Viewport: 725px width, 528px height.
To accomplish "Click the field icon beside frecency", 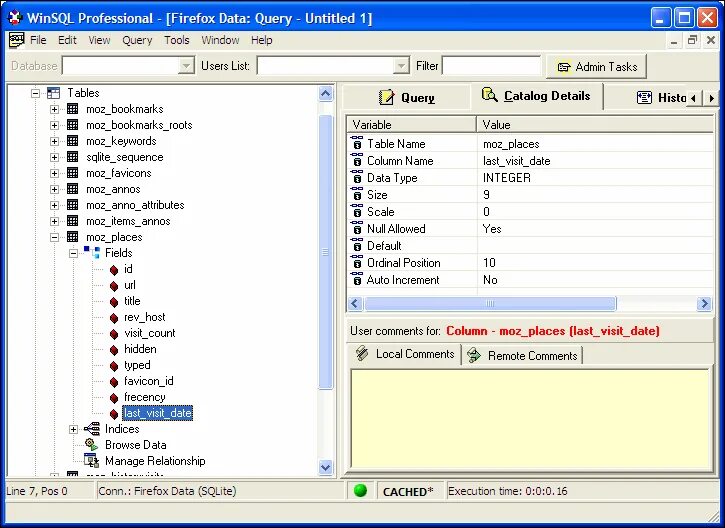I will tap(114, 398).
